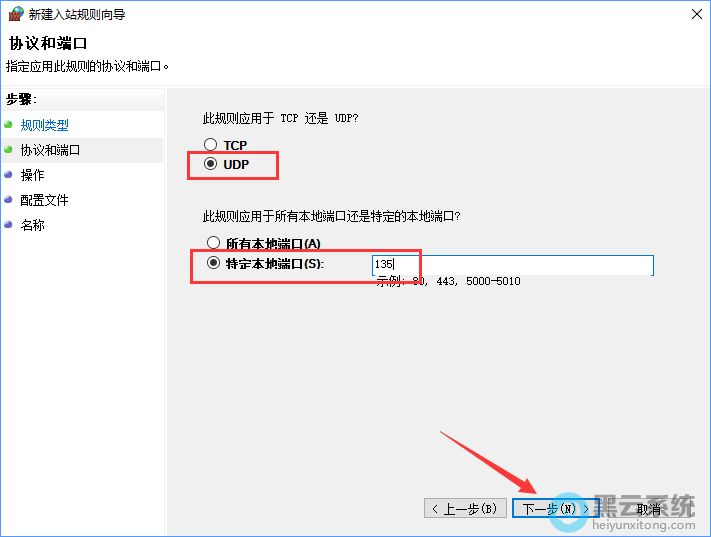This screenshot has height=537, width=711.
Task: Go back with 上一步(B) button
Action: [465, 509]
